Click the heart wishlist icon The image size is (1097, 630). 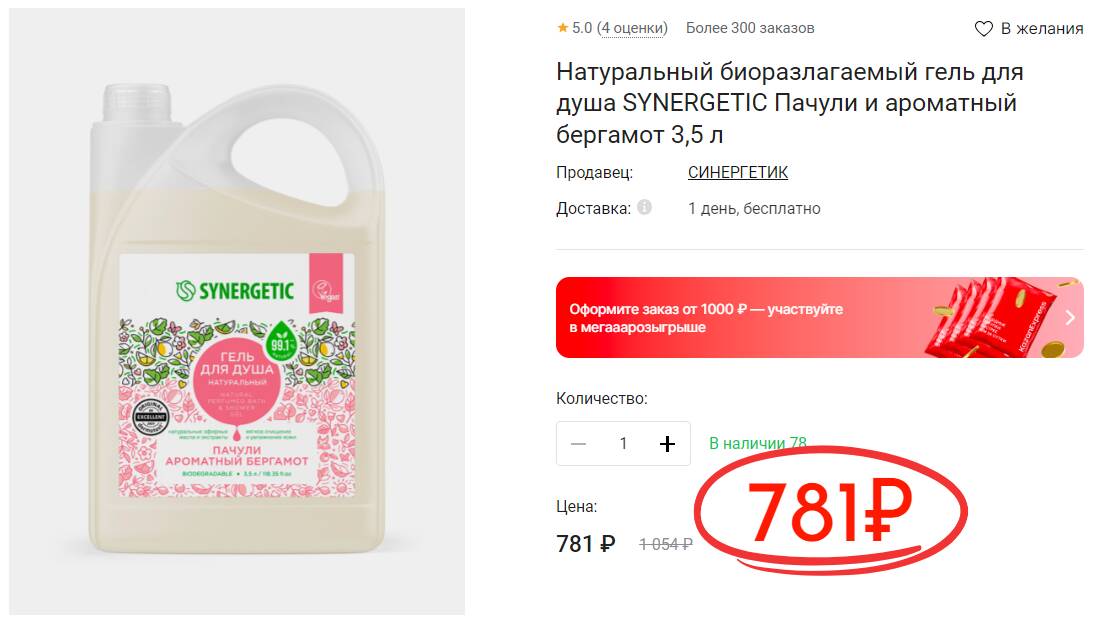click(983, 29)
